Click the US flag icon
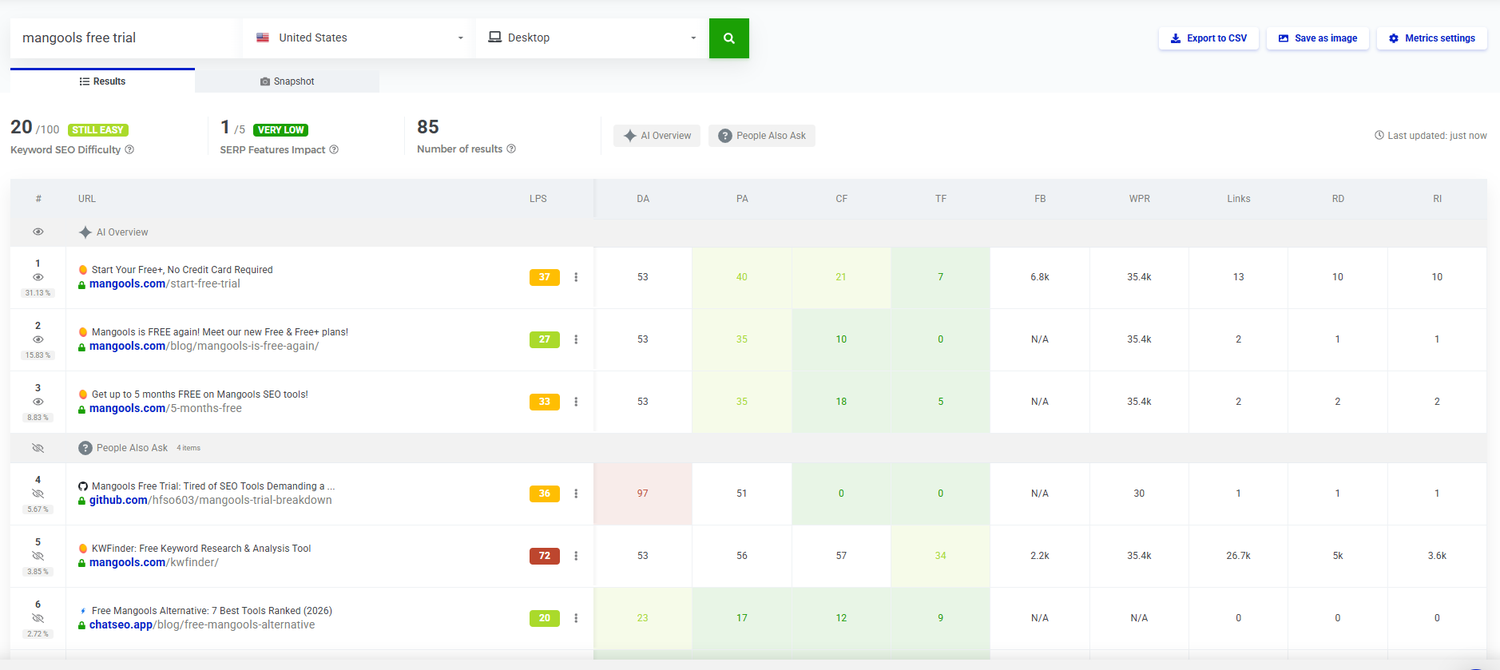Viewport: 1500px width, 670px height. click(x=263, y=38)
